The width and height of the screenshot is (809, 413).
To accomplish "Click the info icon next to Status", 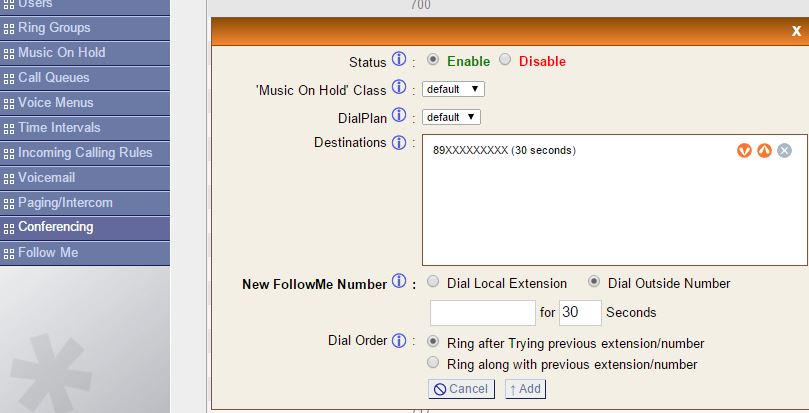I will 398,60.
